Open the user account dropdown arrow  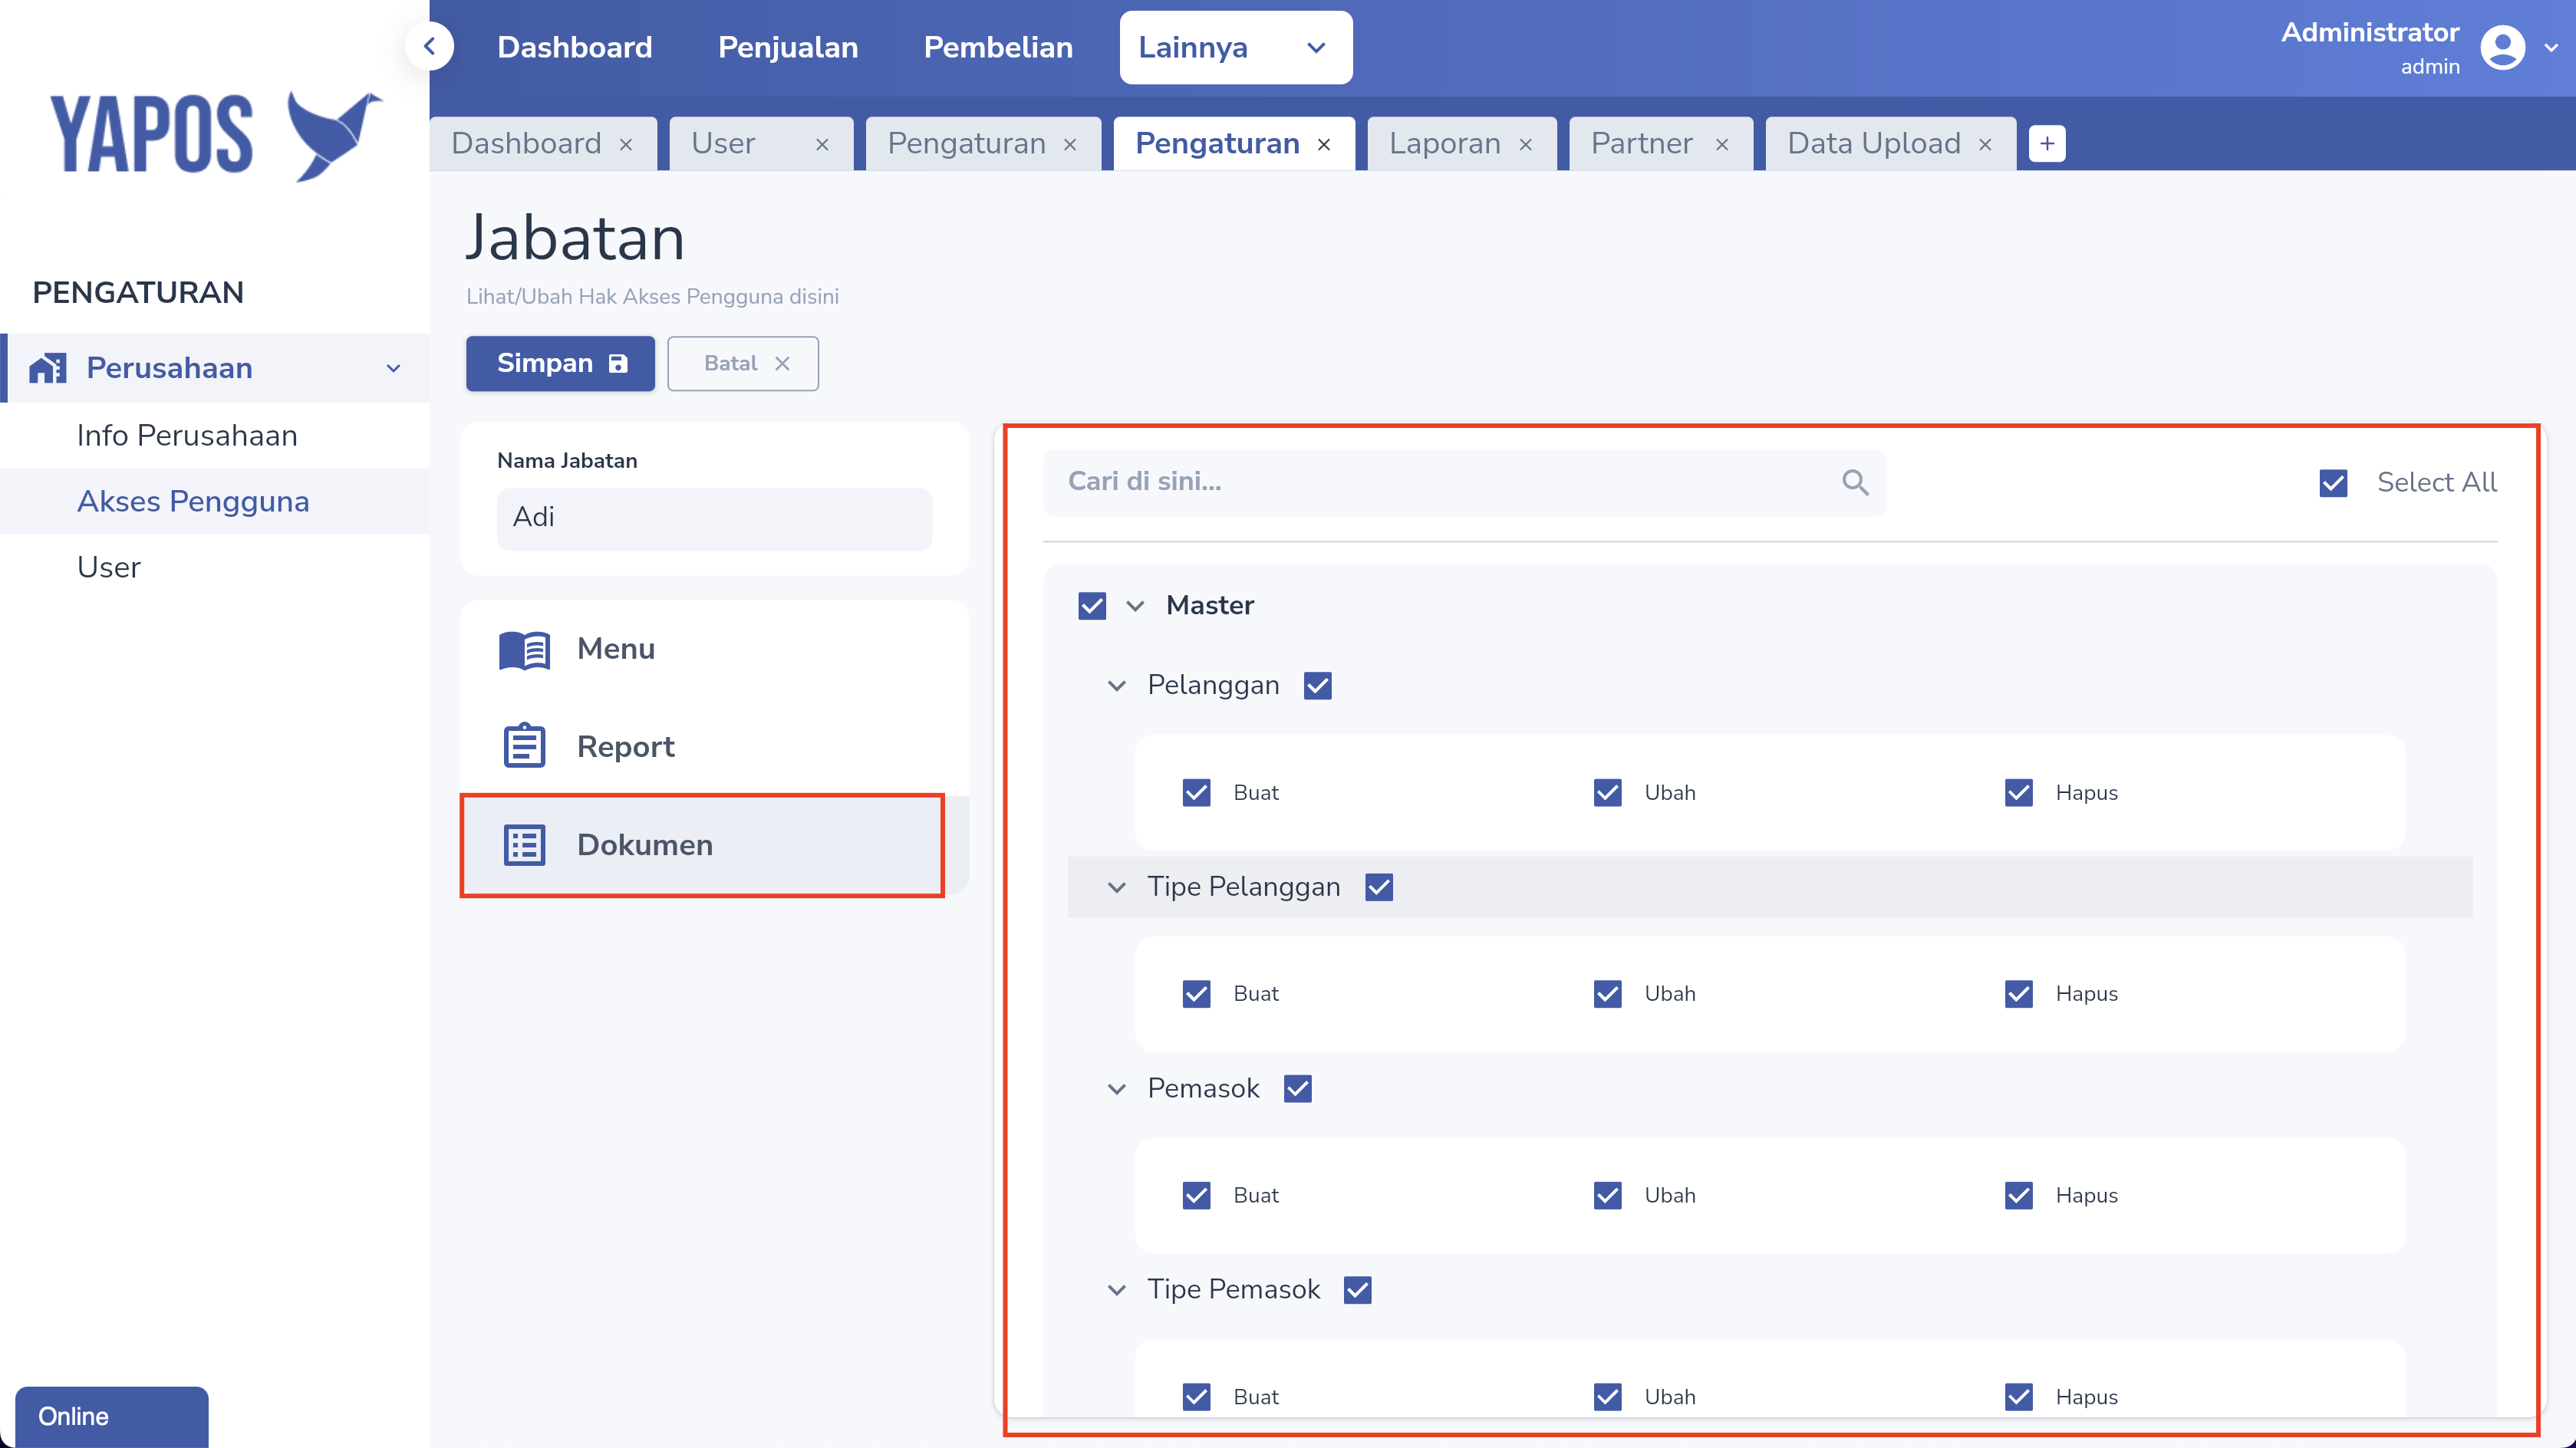(x=2550, y=48)
